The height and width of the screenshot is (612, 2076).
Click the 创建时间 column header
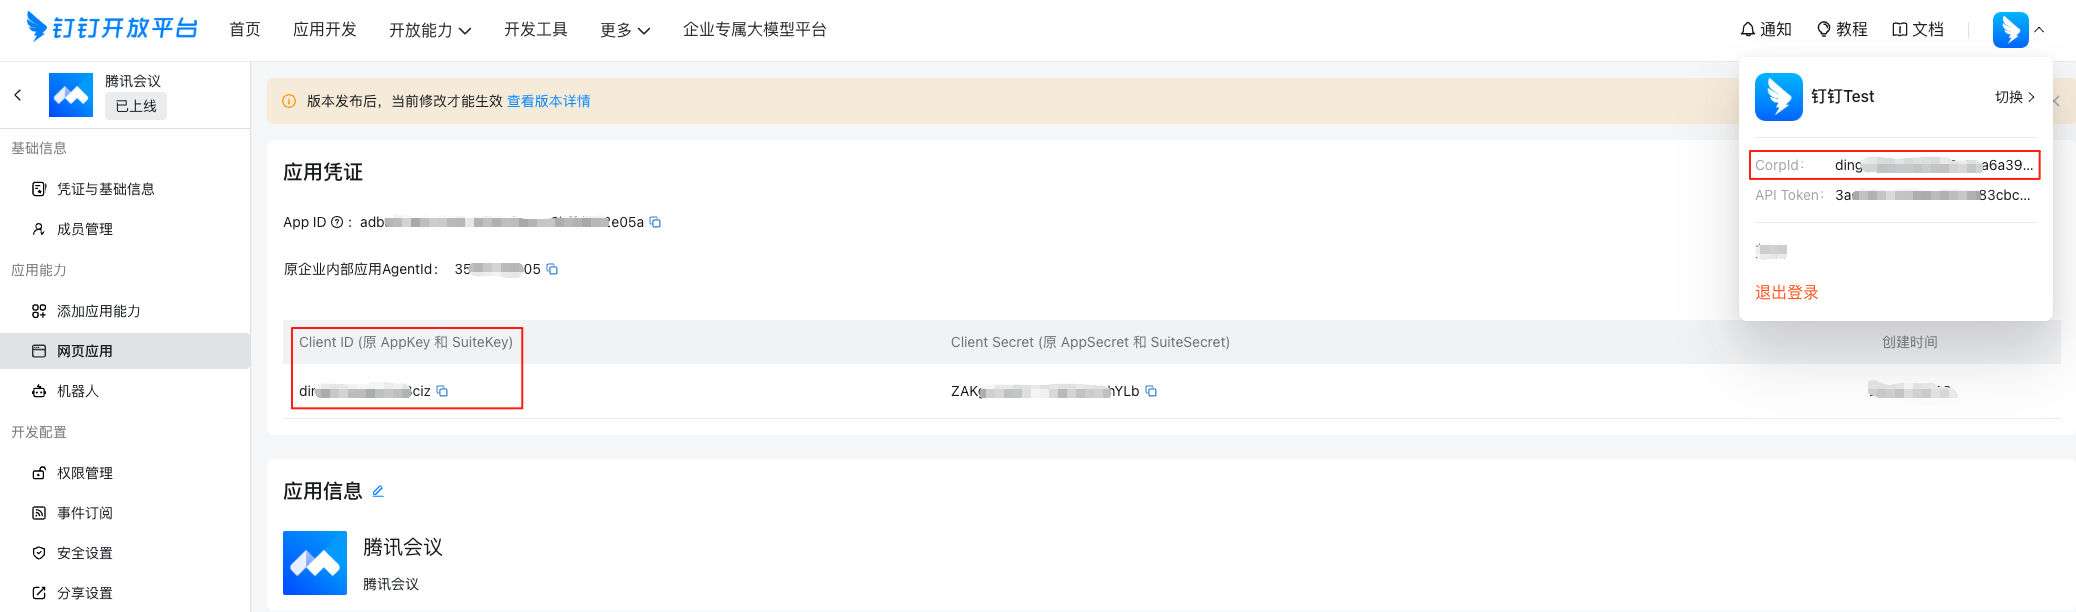pyautogui.click(x=1910, y=342)
